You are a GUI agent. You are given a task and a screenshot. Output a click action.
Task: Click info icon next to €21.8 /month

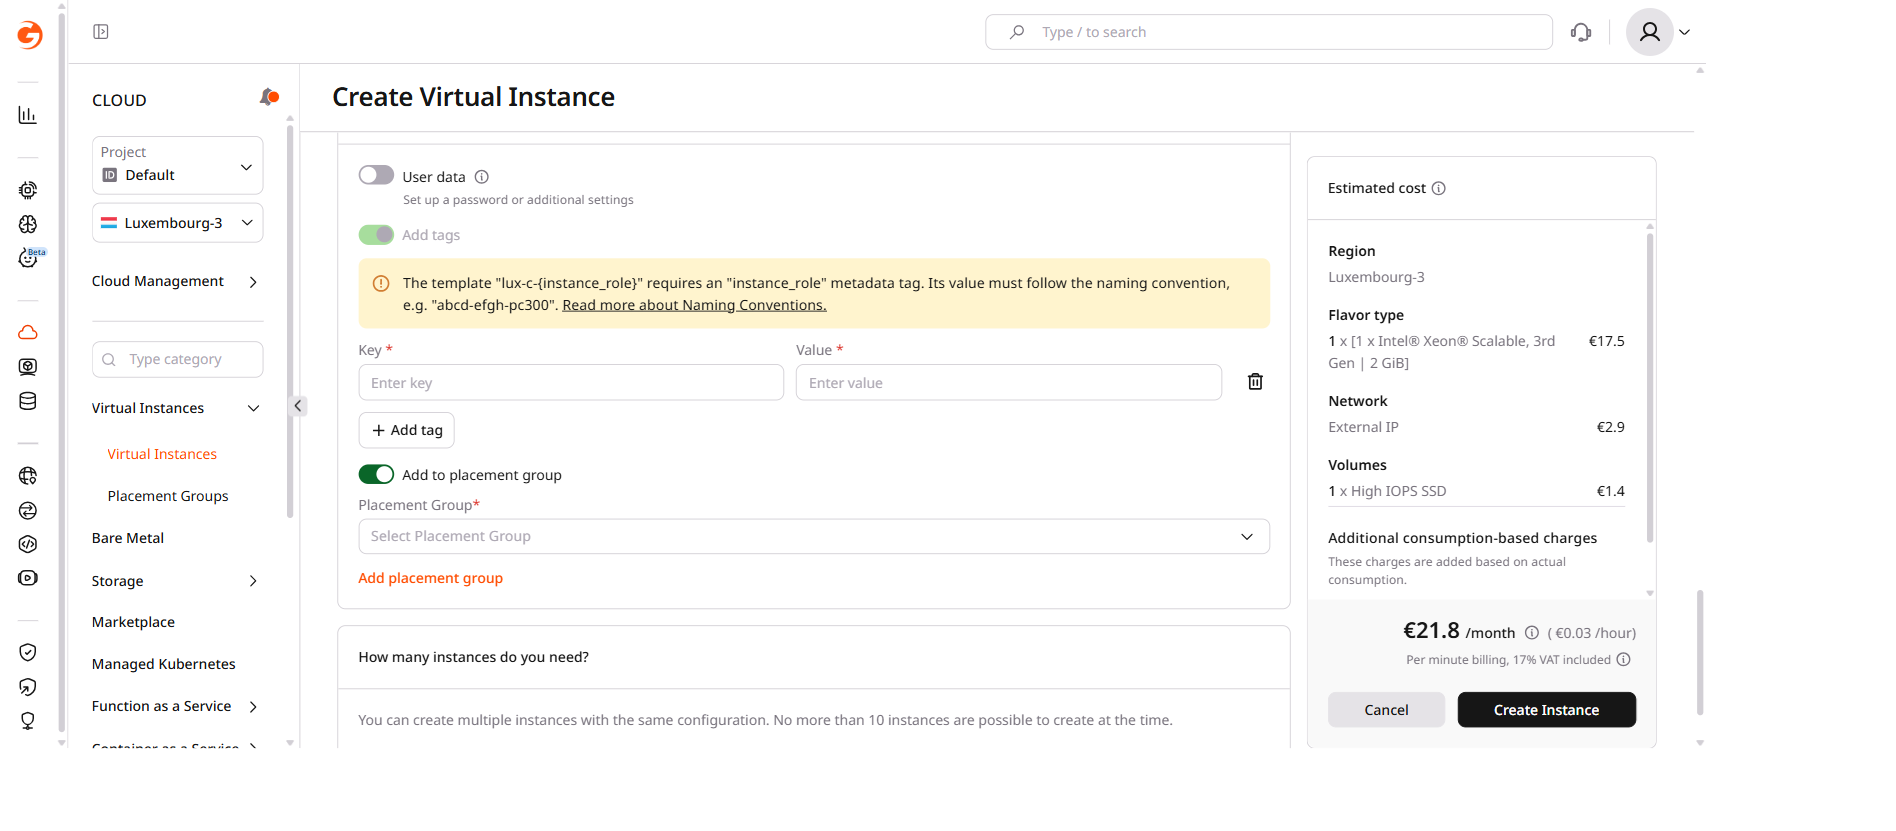coord(1532,632)
